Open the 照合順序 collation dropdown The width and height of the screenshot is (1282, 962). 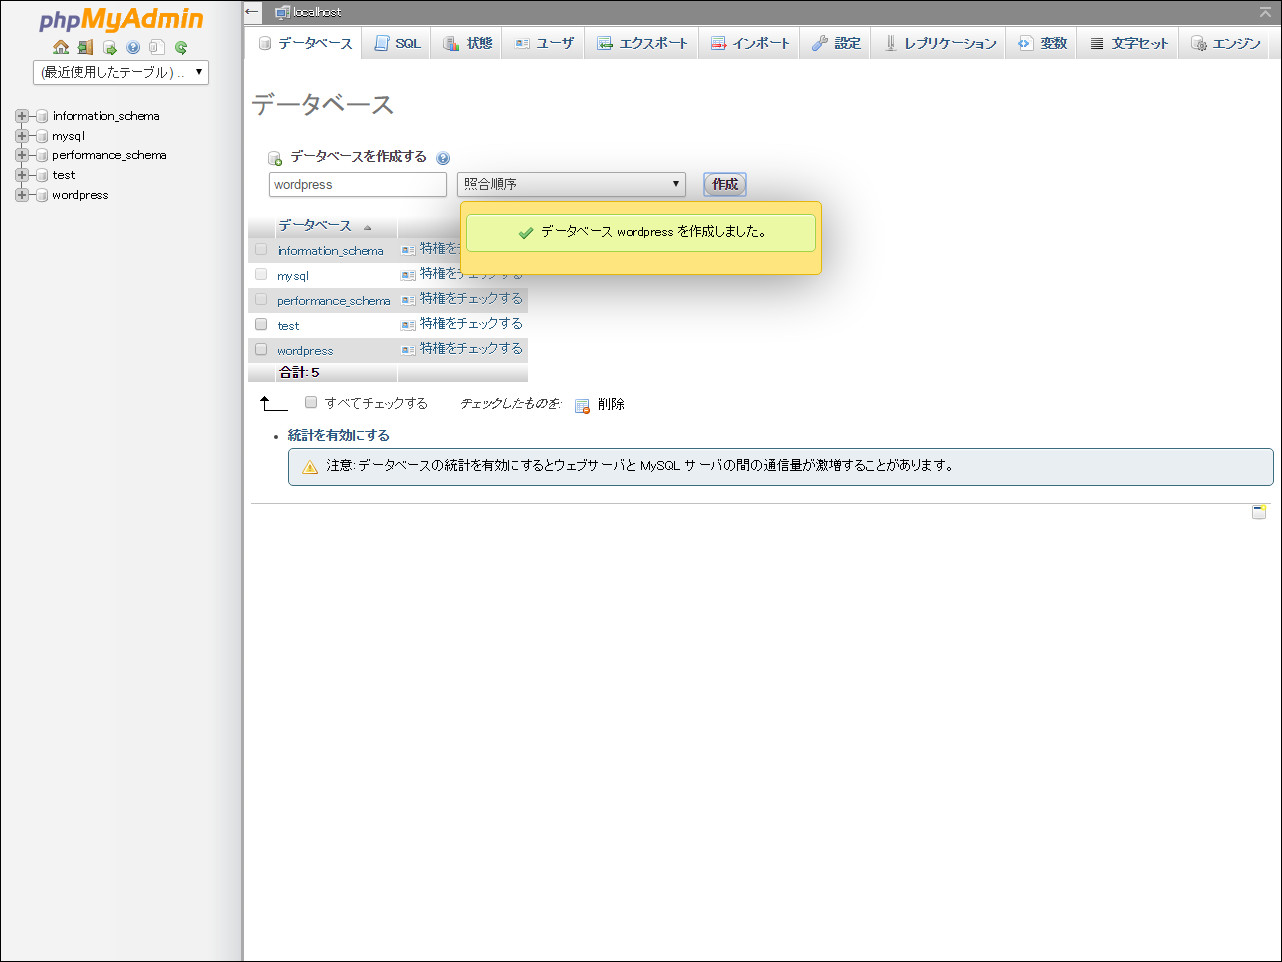[571, 184]
